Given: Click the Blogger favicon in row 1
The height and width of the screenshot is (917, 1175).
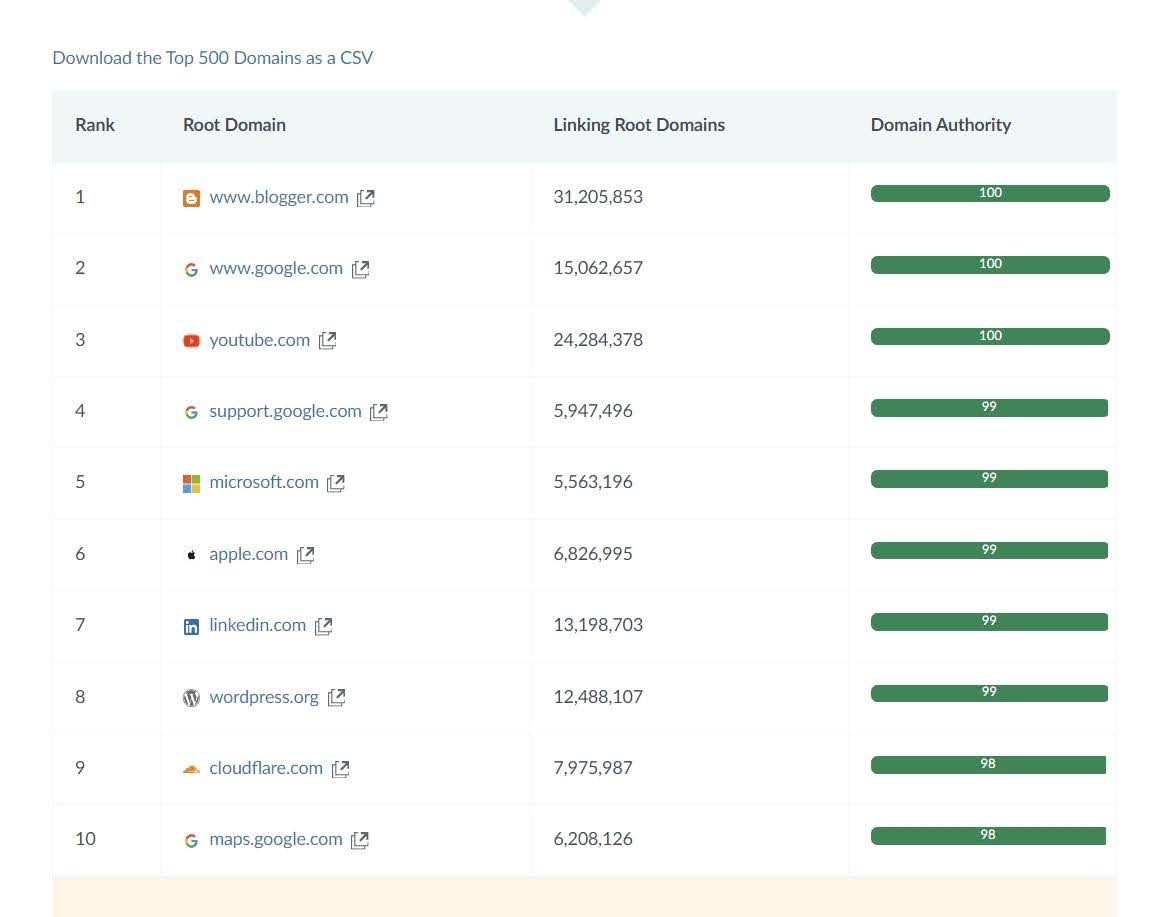Looking at the screenshot, I should (191, 198).
